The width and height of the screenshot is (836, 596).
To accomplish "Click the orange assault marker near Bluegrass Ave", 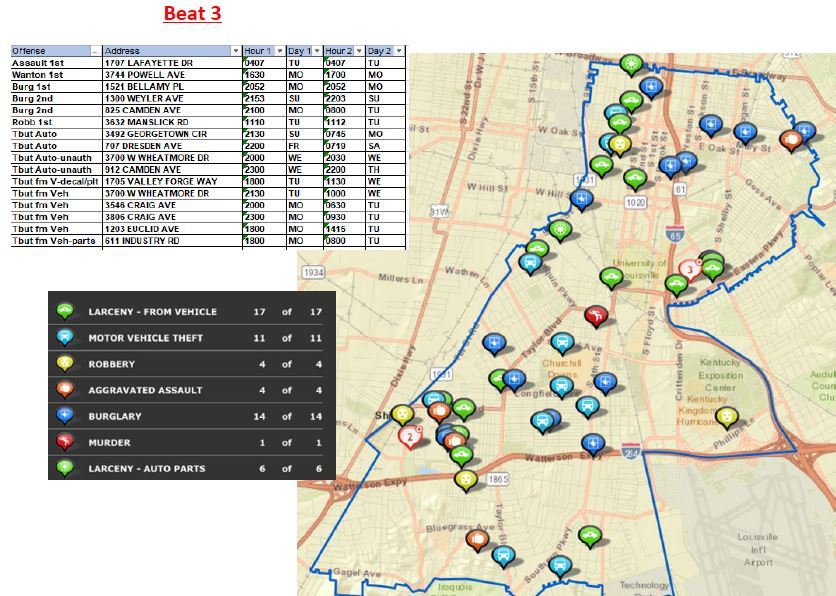I will coord(478,540).
